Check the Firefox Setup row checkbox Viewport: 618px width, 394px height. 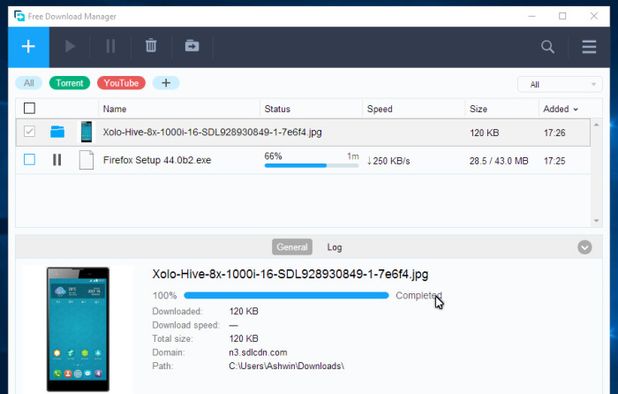pos(30,160)
